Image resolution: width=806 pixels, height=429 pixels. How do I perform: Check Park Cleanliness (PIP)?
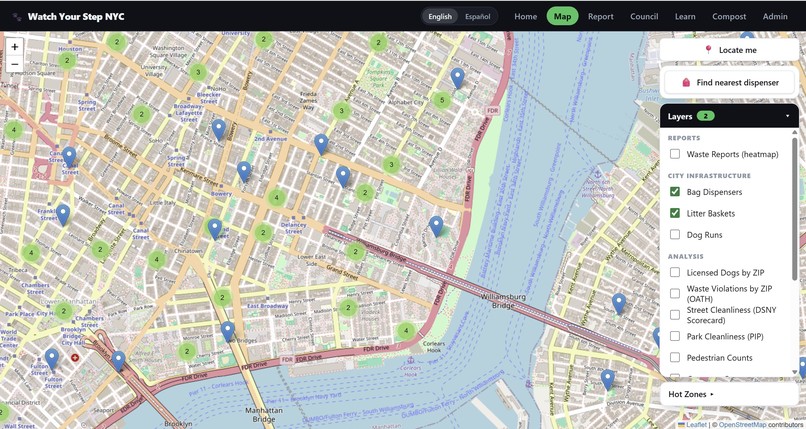pos(675,336)
